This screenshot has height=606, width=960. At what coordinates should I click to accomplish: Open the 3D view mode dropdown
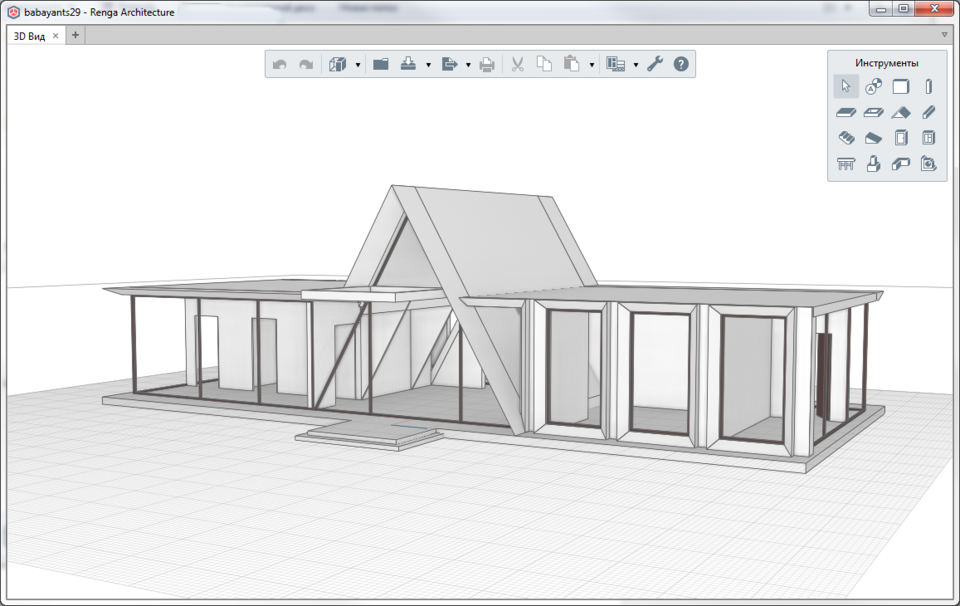coord(356,63)
